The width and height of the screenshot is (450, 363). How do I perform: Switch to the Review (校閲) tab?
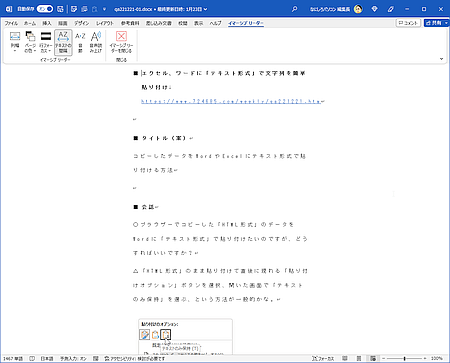tap(183, 23)
